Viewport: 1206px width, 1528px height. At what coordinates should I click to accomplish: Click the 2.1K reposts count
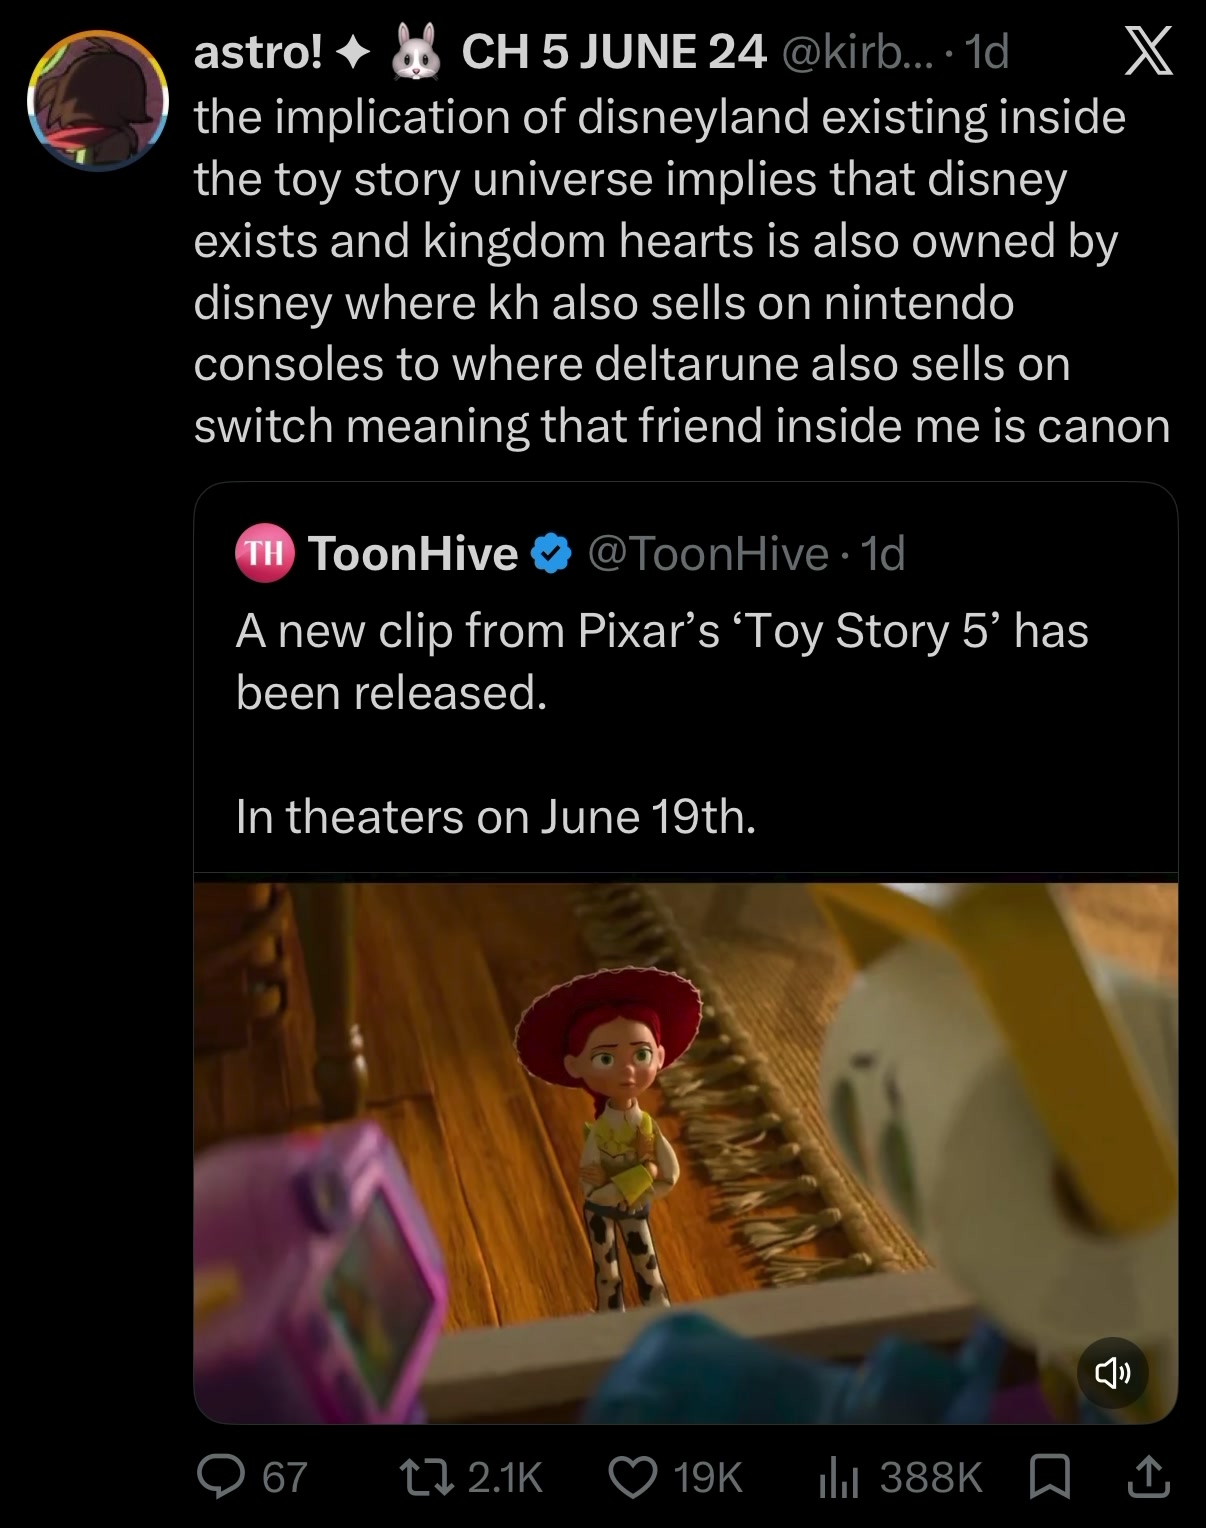[x=505, y=1477]
